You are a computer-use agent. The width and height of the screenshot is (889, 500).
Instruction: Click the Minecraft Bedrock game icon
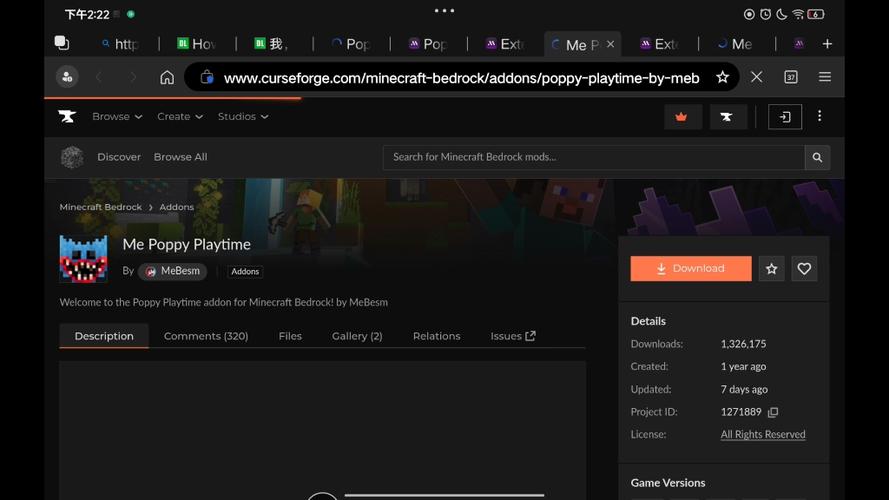coord(72,157)
